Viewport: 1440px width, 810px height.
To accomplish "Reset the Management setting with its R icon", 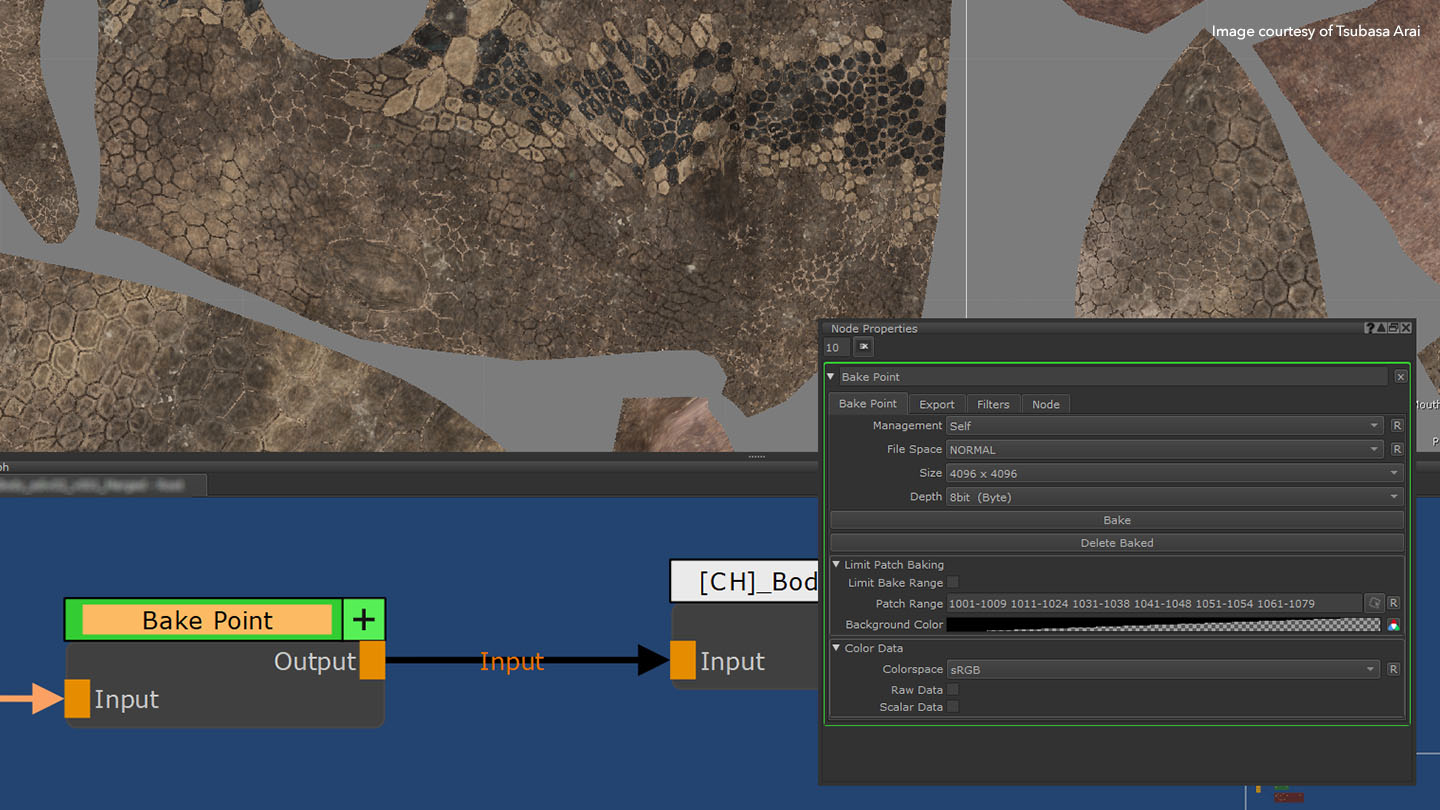I will point(1397,426).
